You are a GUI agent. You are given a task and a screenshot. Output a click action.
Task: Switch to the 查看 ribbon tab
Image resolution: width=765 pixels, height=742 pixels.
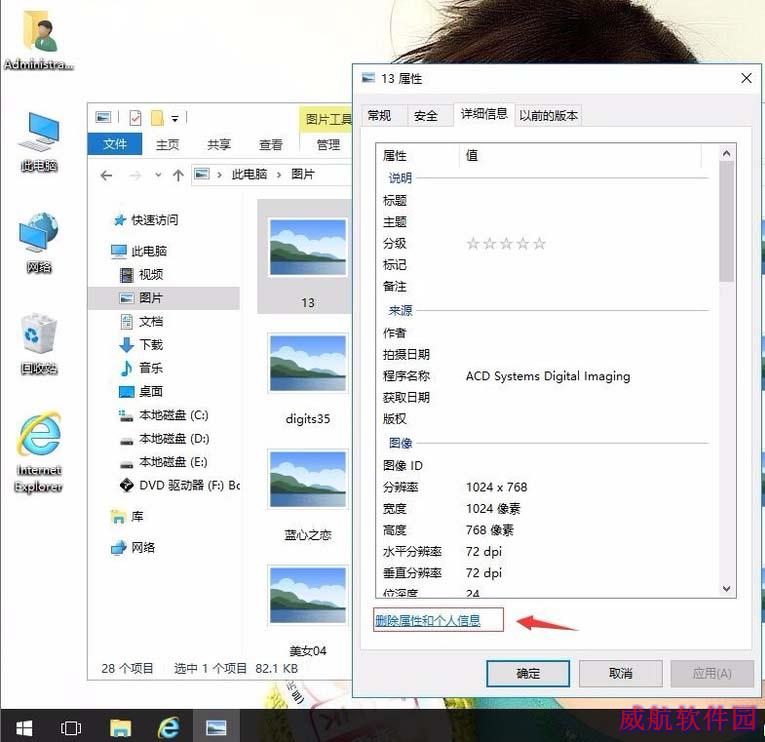tap(271, 145)
